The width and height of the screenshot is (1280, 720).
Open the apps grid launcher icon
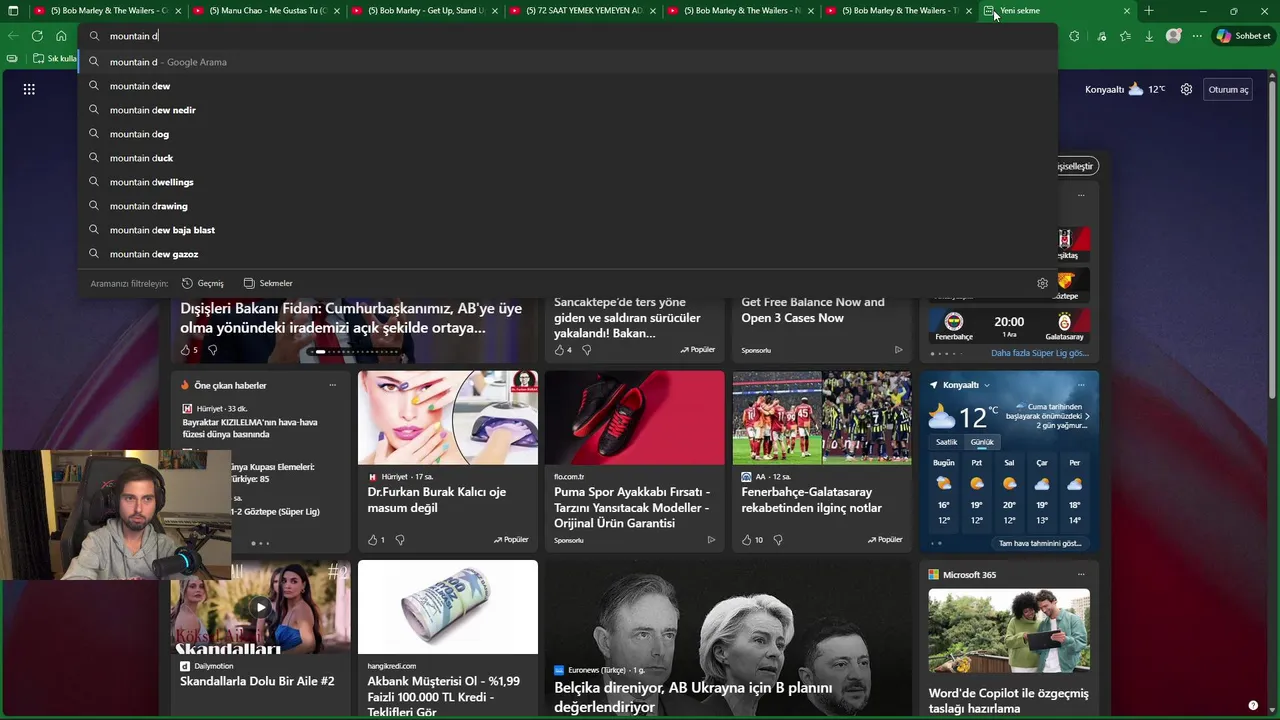coord(29,89)
